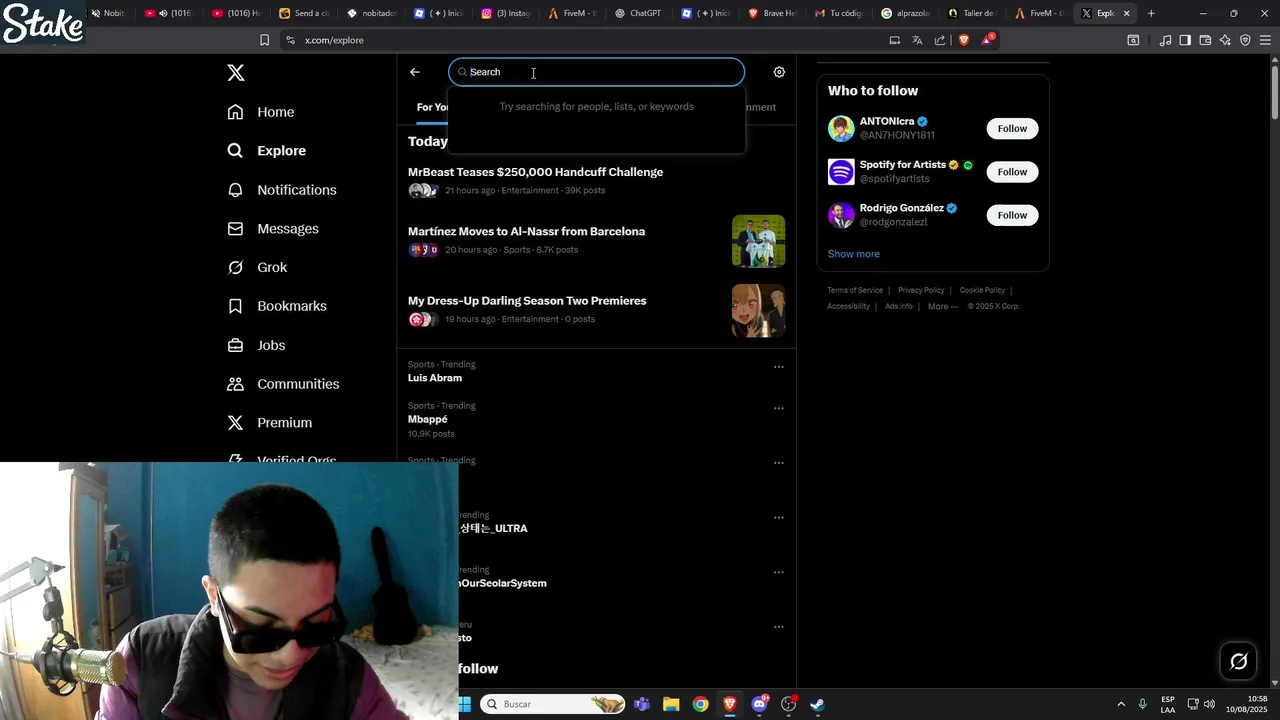
Task: Open more options for 상태는_ULTRA trend
Action: click(x=779, y=518)
